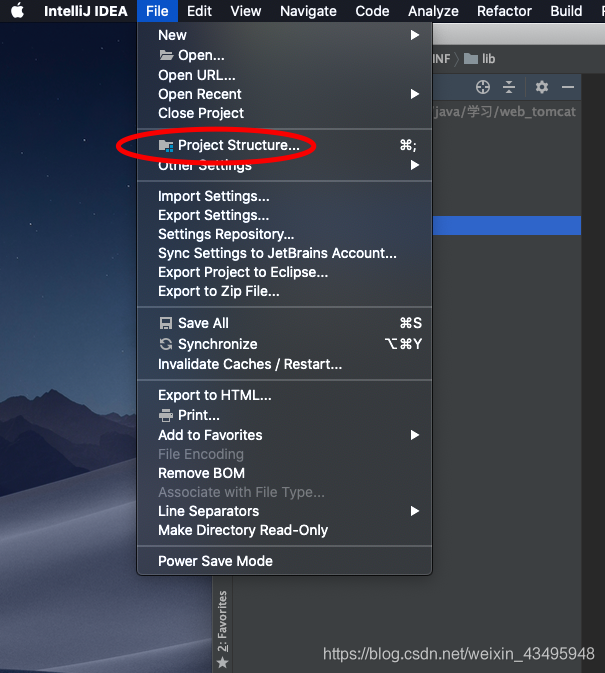Open the View menu
Screen dimensions: 605x673
[245, 11]
